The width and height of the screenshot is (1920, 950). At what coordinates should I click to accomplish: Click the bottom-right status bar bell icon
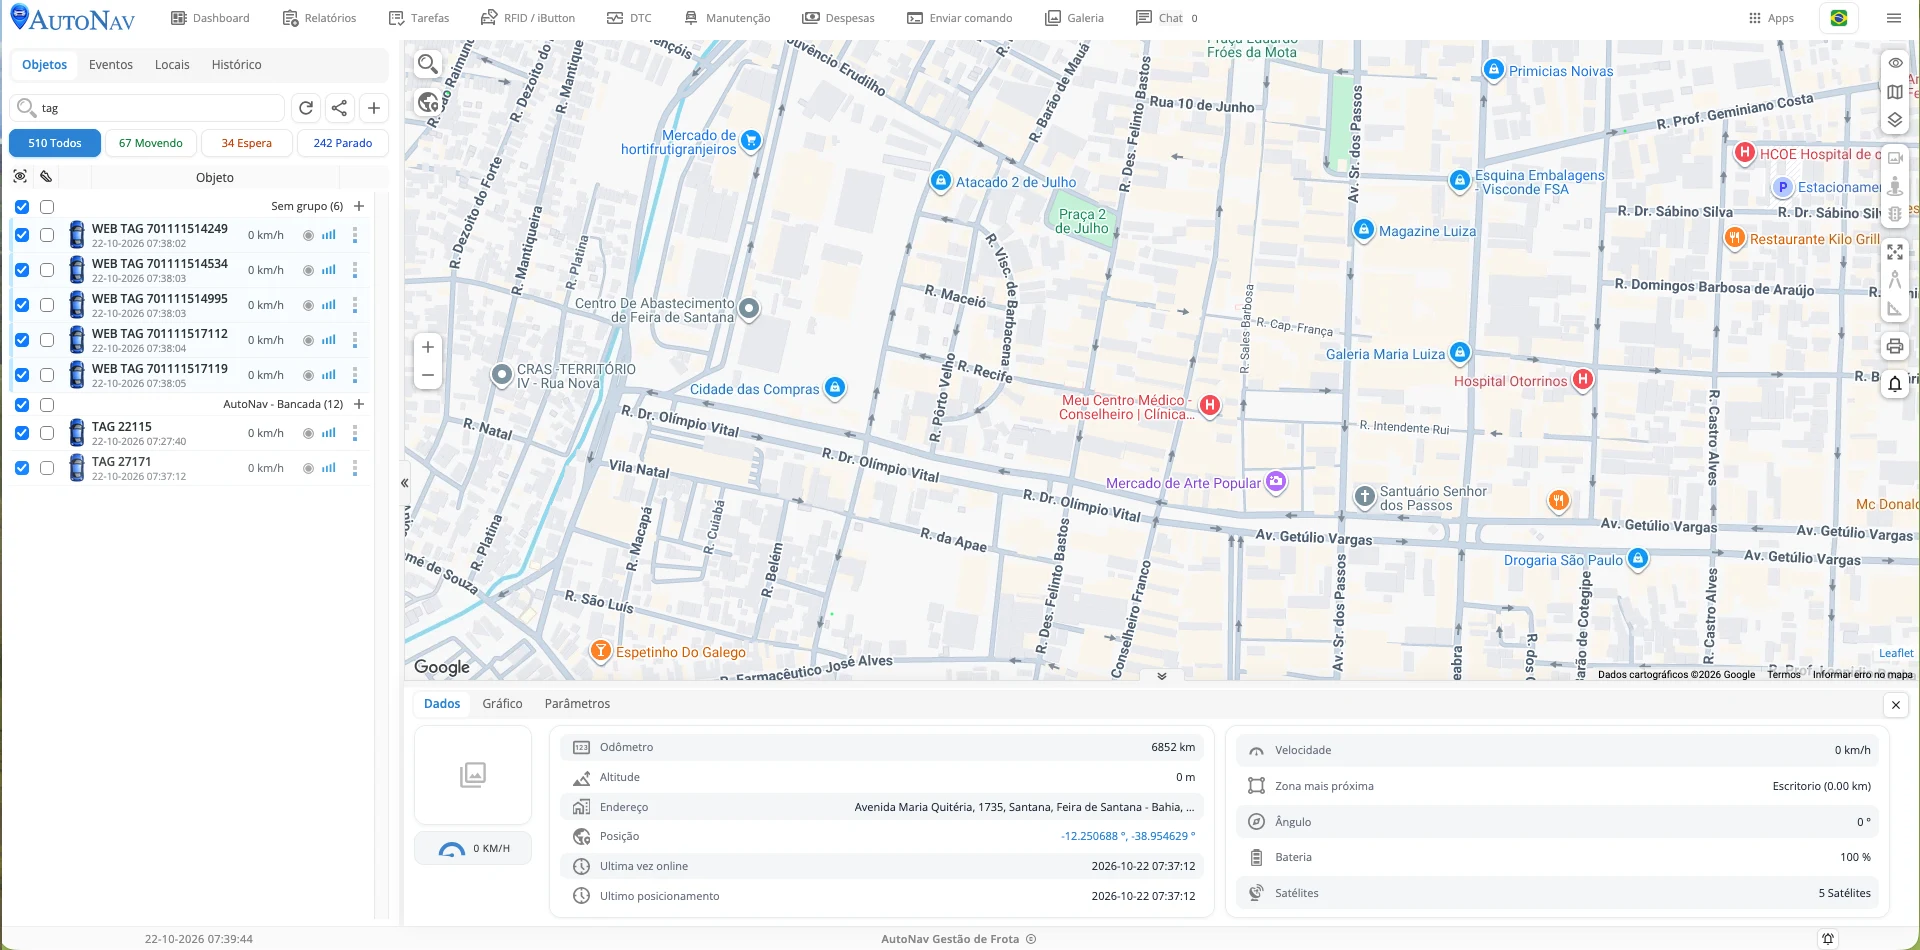[x=1828, y=938]
